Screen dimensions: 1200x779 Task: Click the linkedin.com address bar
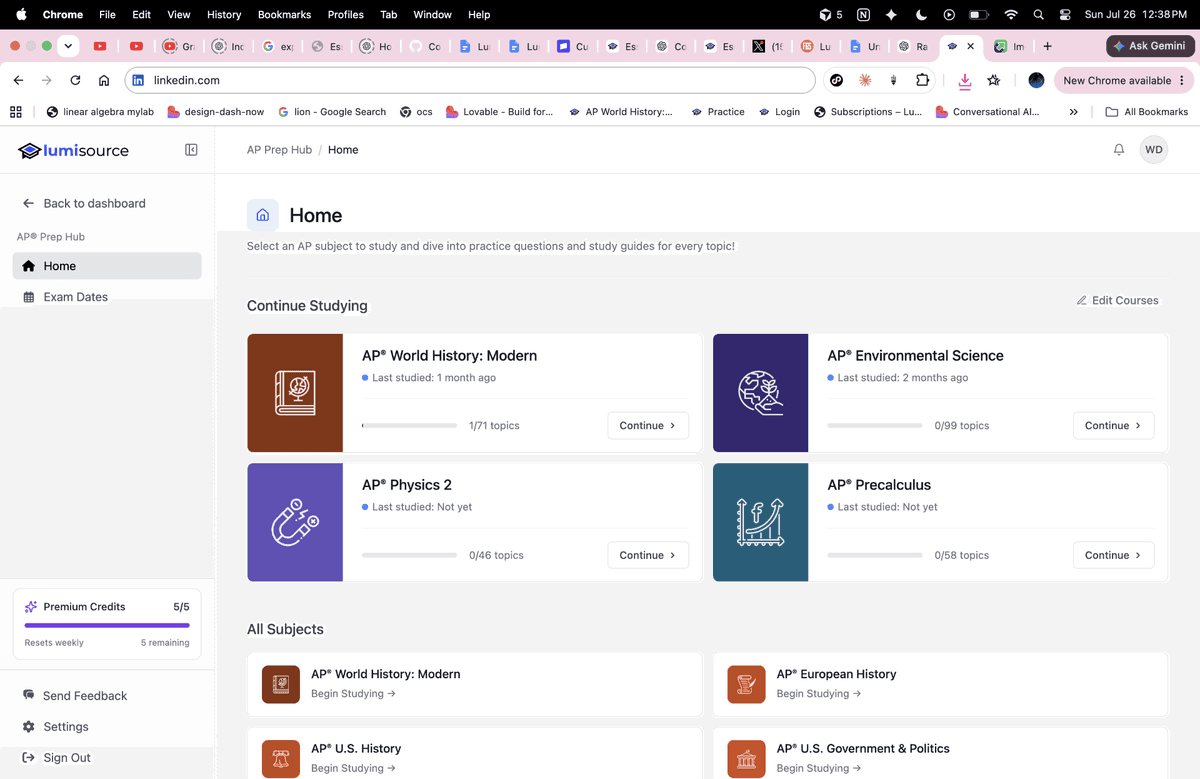(x=470, y=80)
